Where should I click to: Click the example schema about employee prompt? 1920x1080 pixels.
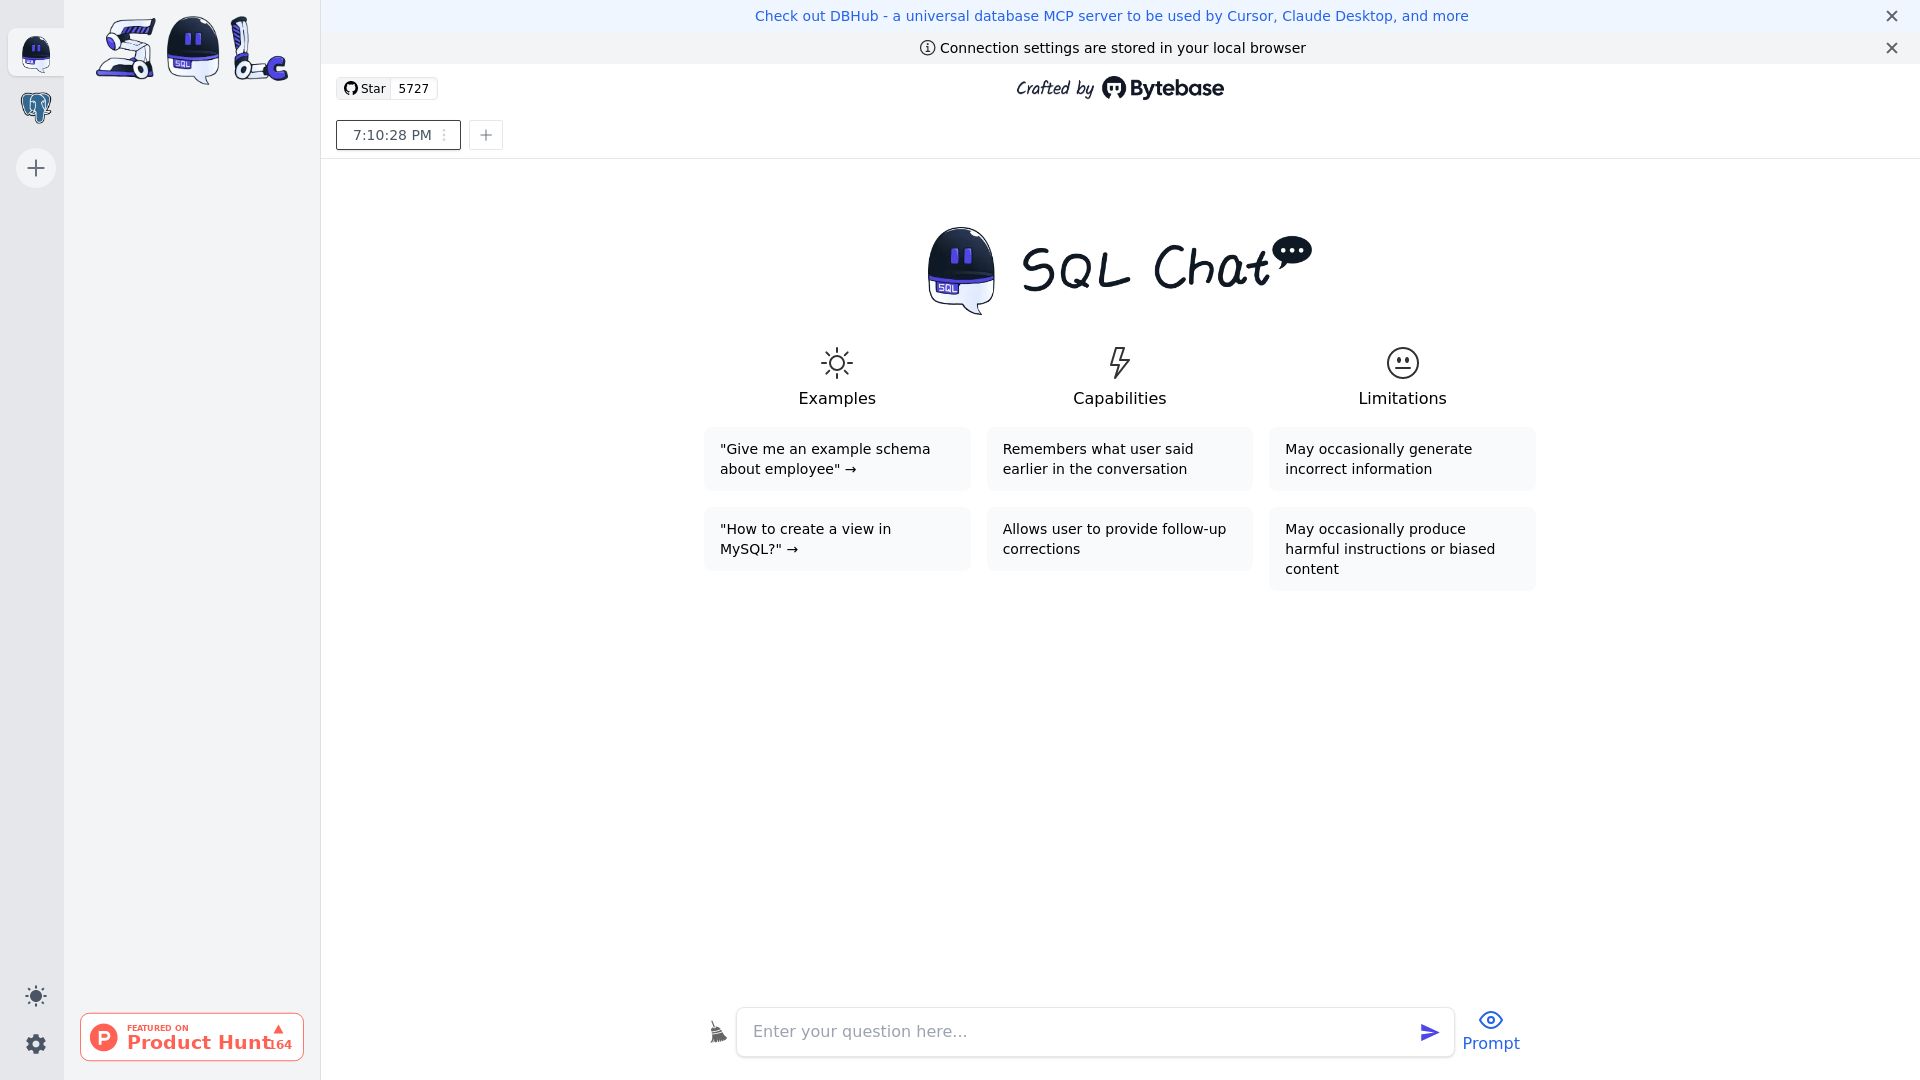point(837,459)
